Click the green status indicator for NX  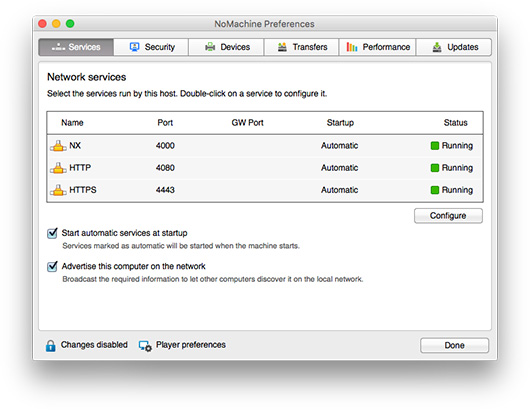[435, 146]
